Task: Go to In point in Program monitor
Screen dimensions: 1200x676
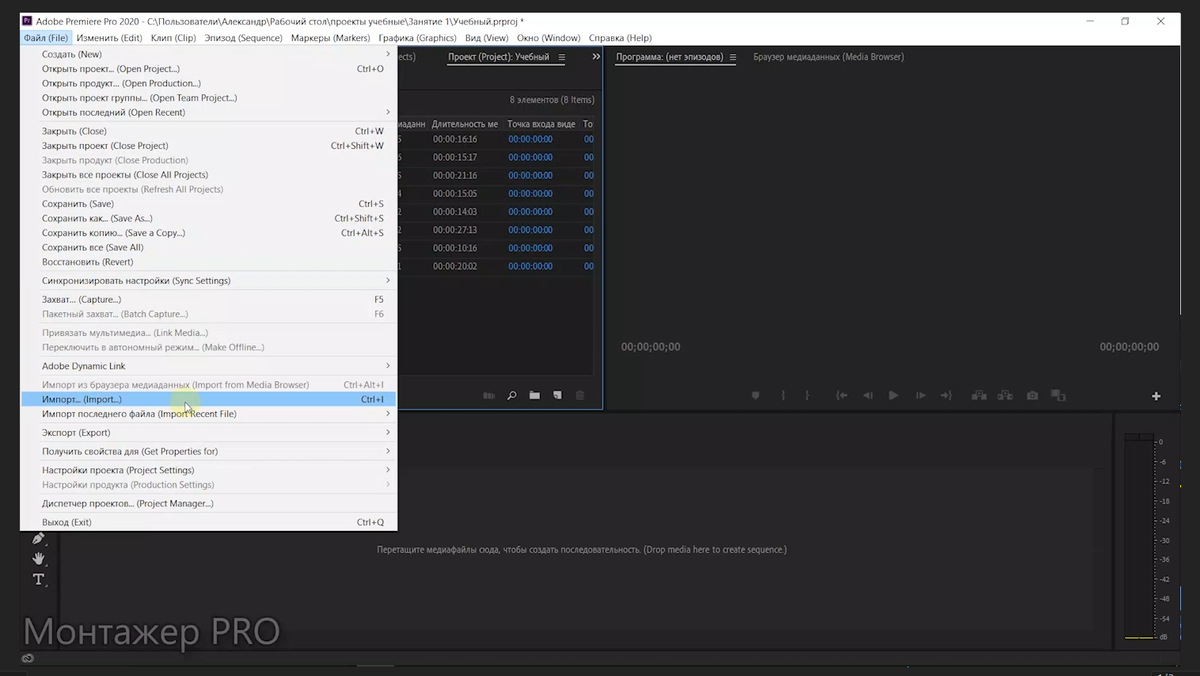Action: pyautogui.click(x=842, y=396)
